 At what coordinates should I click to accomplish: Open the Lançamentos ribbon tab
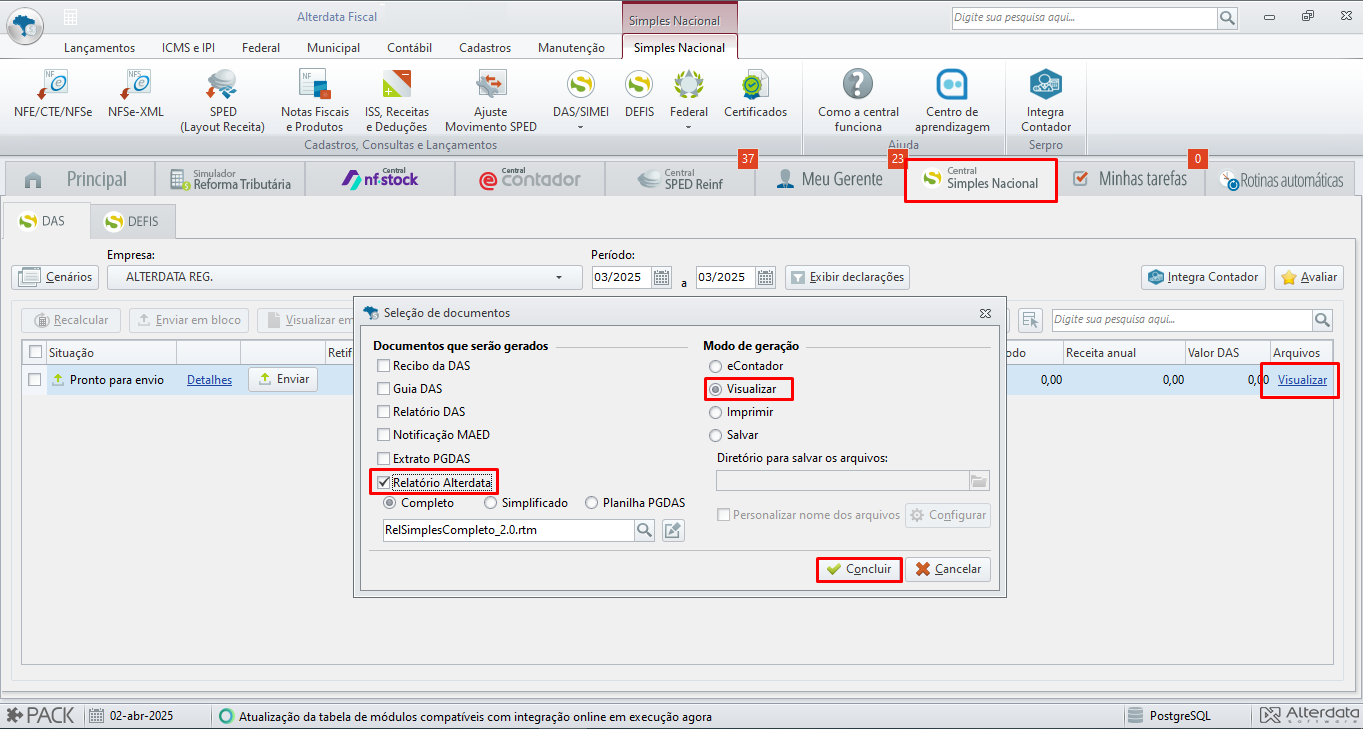pyautogui.click(x=99, y=48)
